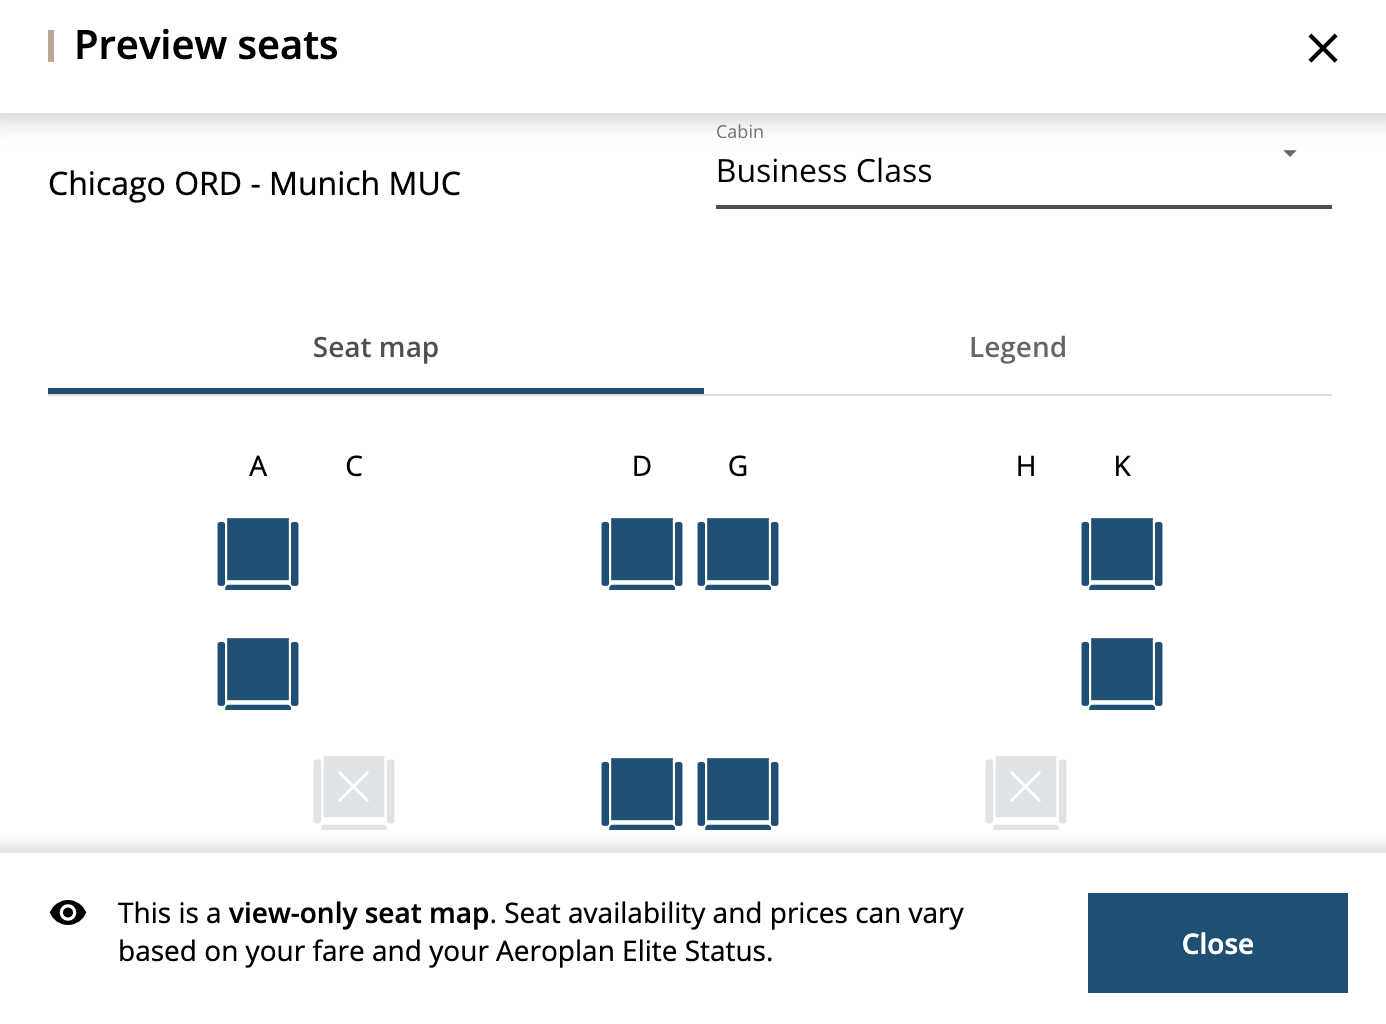Choose the third-row seat in column D
This screenshot has height=1024, width=1386.
coord(641,792)
